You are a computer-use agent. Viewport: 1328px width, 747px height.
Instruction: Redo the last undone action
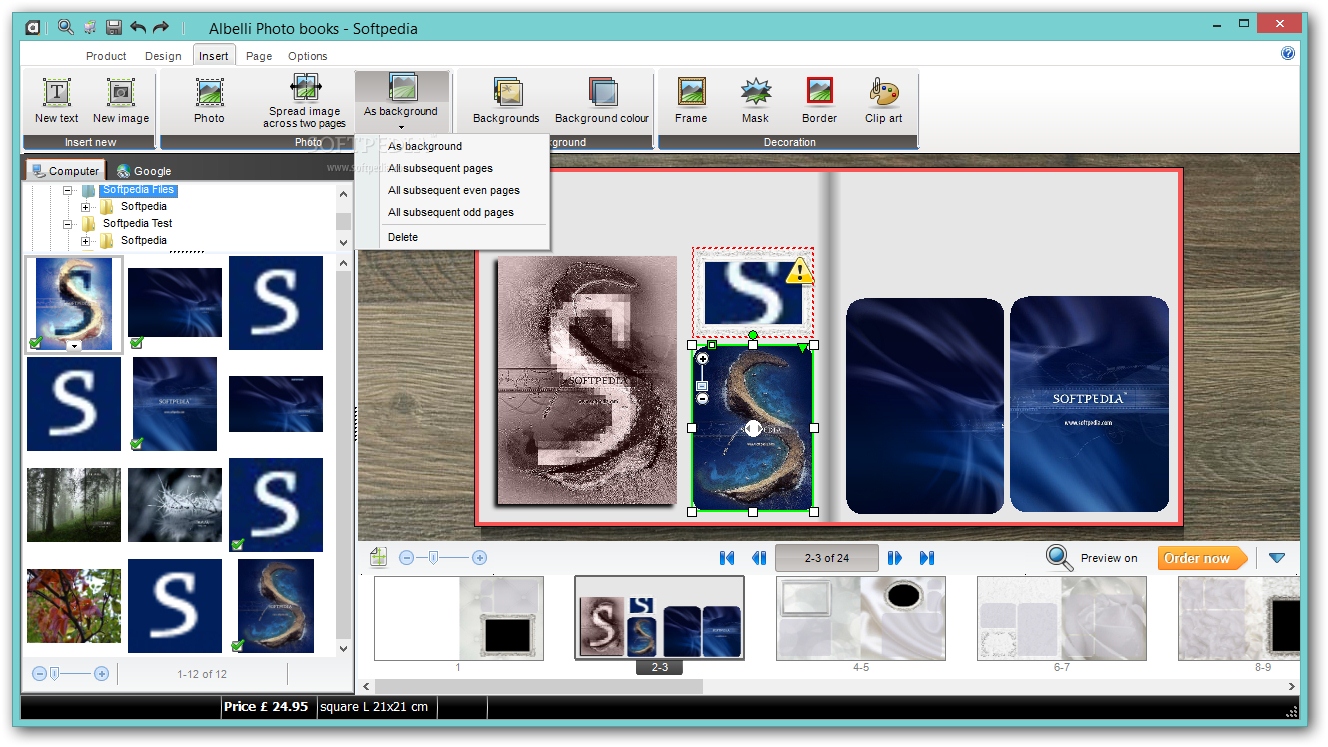click(161, 27)
